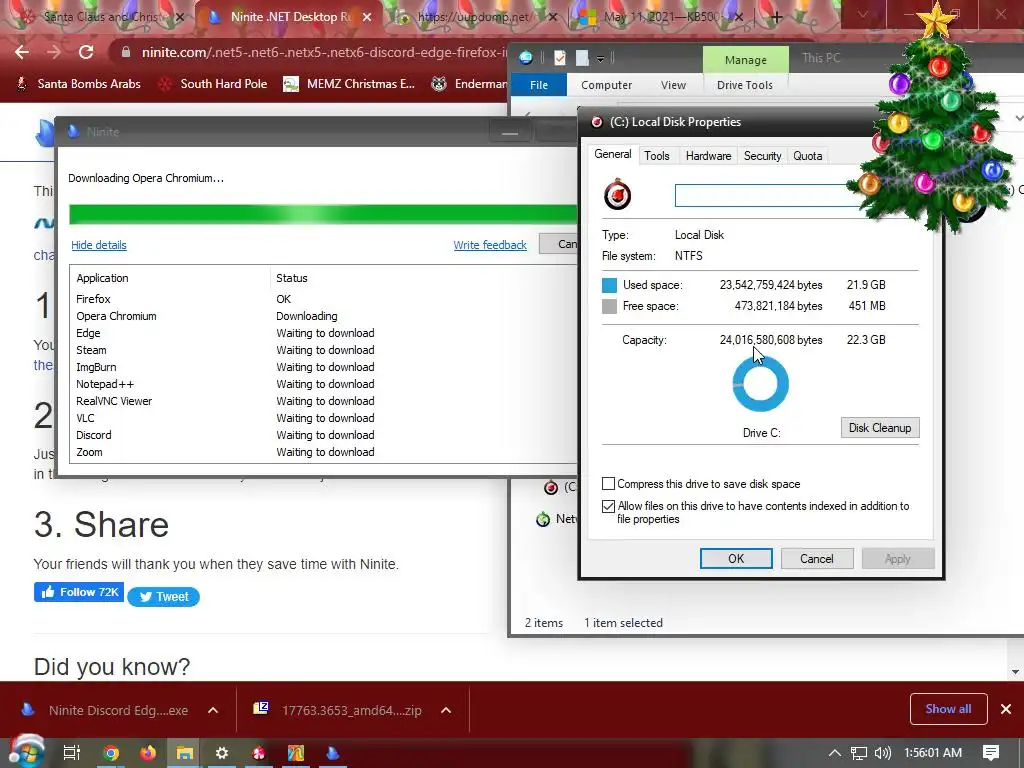Open options for 17763.3653_amd64 zip download
This screenshot has width=1024, height=768.
point(446,710)
